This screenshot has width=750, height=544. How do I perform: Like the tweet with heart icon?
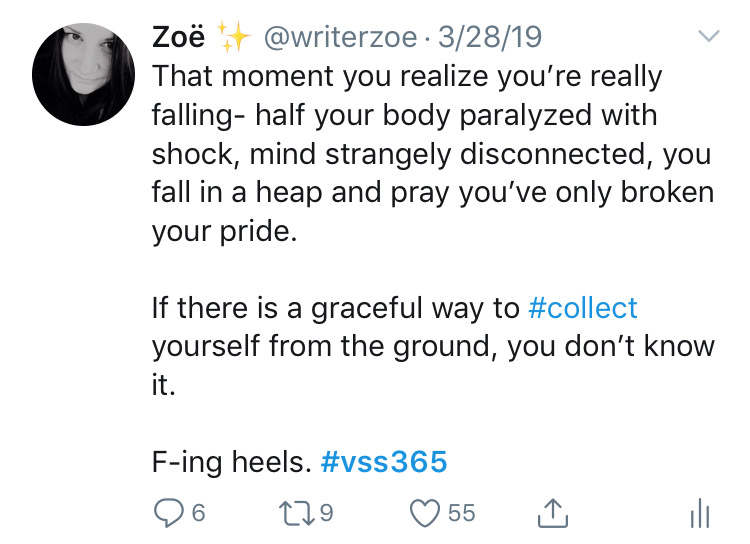425,513
